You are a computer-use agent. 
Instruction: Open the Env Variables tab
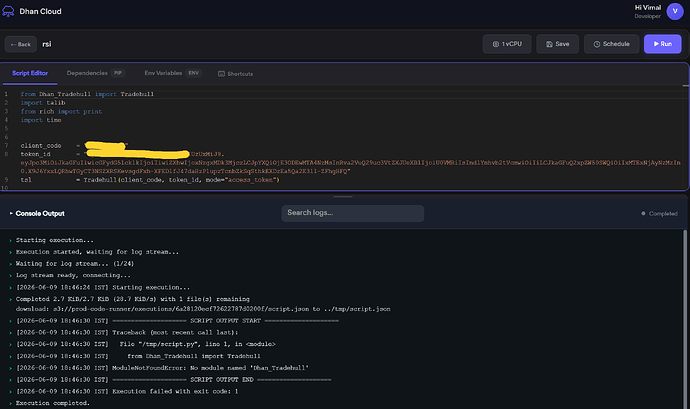[x=163, y=73]
